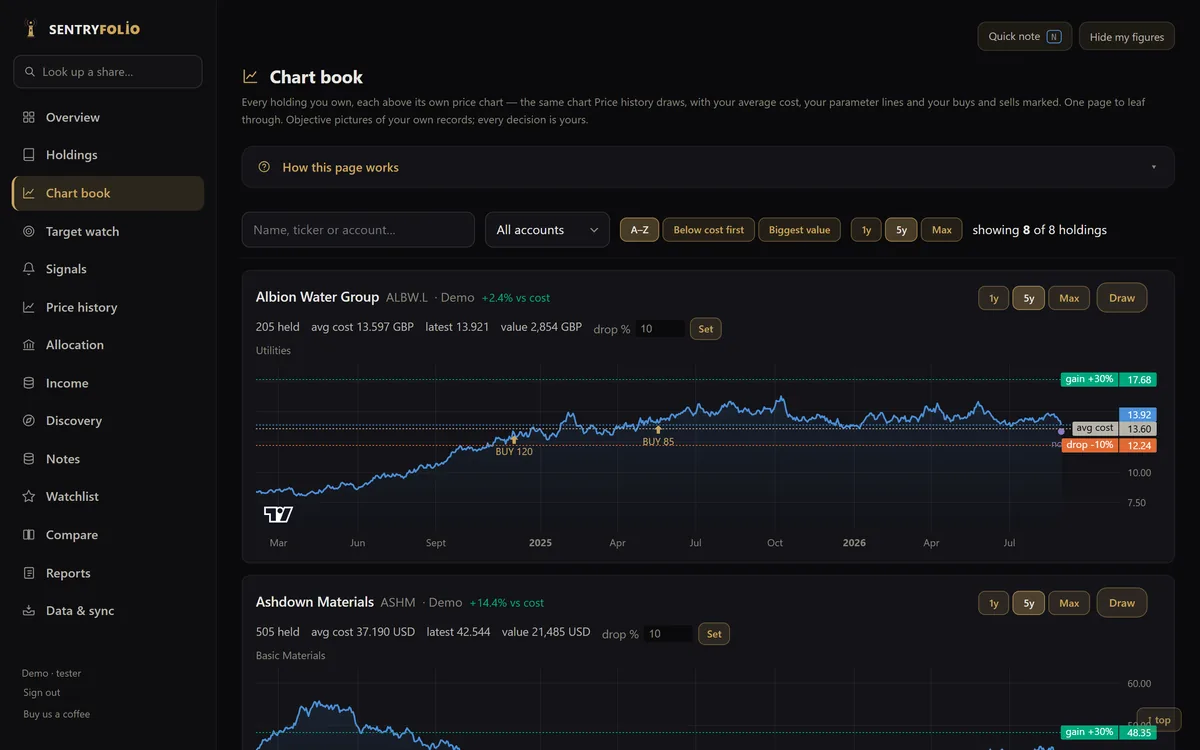Click the gain +30% label on Albion chart

click(1090, 380)
